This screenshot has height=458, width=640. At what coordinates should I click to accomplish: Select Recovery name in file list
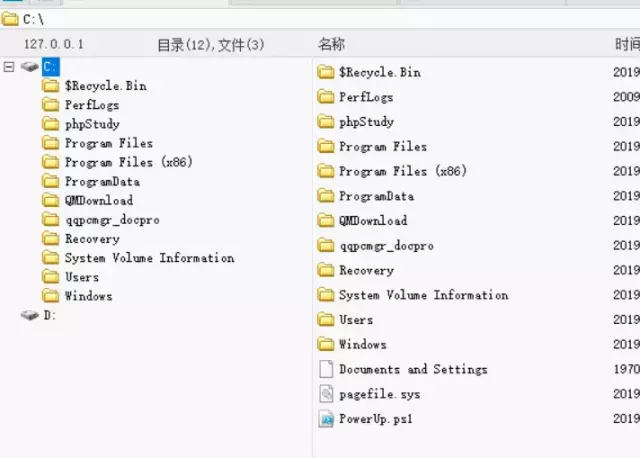(367, 270)
